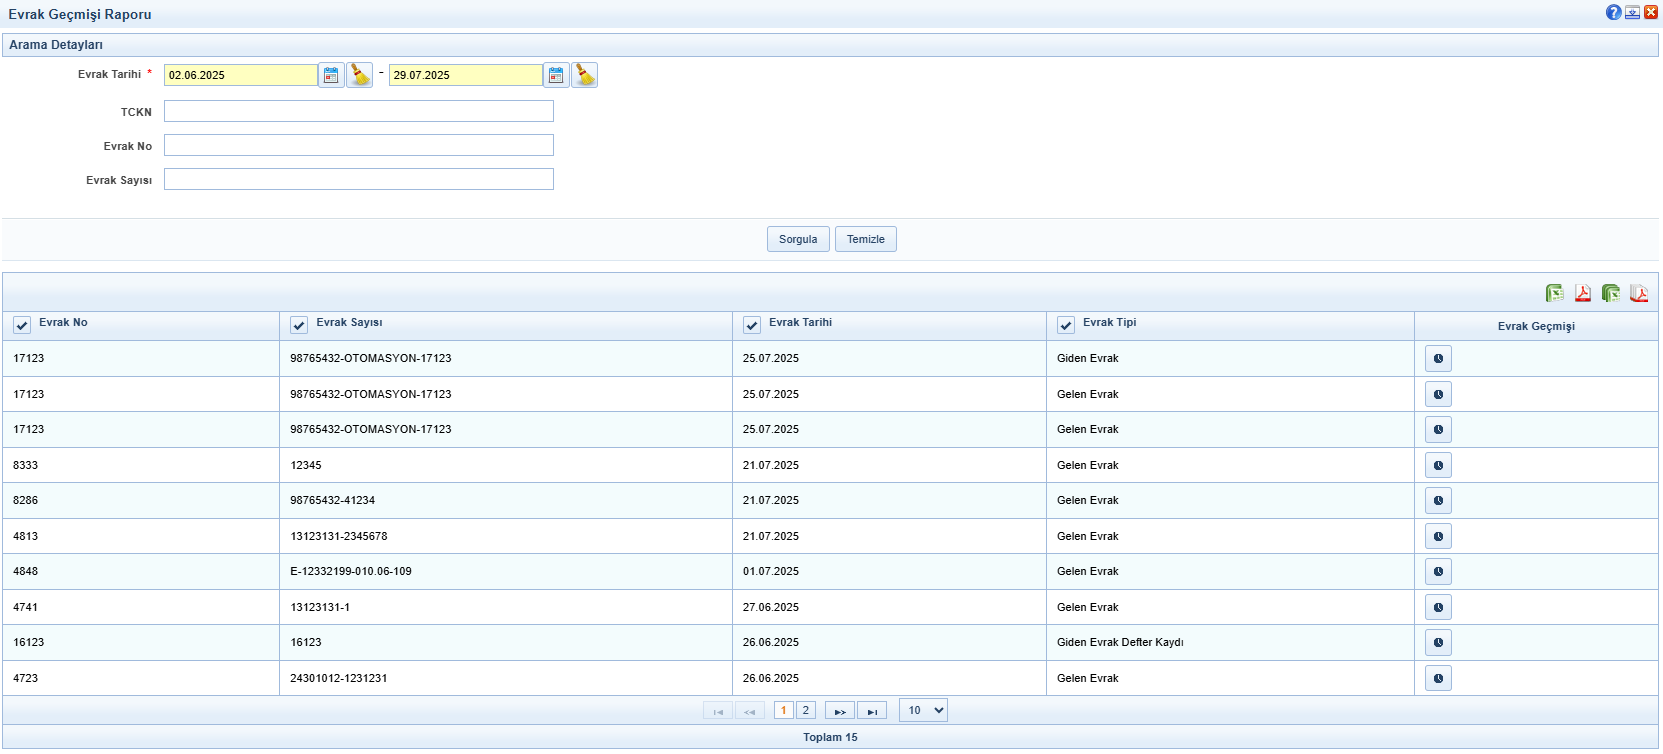
Task: Go to next page of results
Action: tap(840, 711)
